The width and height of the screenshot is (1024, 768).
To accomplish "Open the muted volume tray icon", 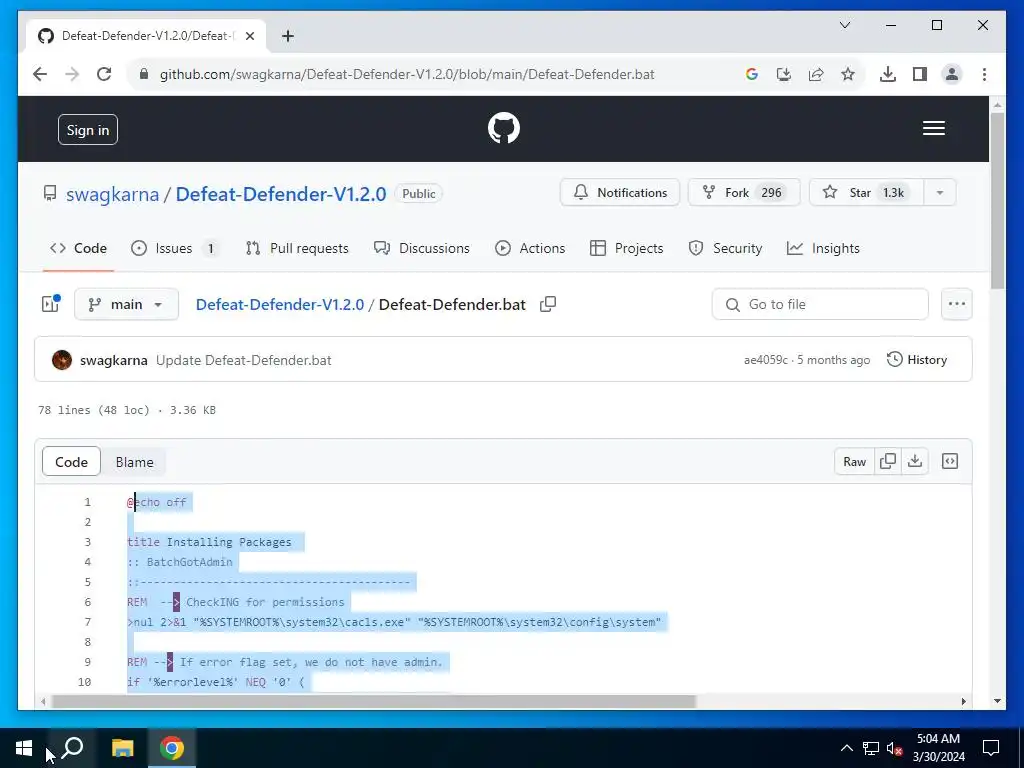I will [x=894, y=748].
